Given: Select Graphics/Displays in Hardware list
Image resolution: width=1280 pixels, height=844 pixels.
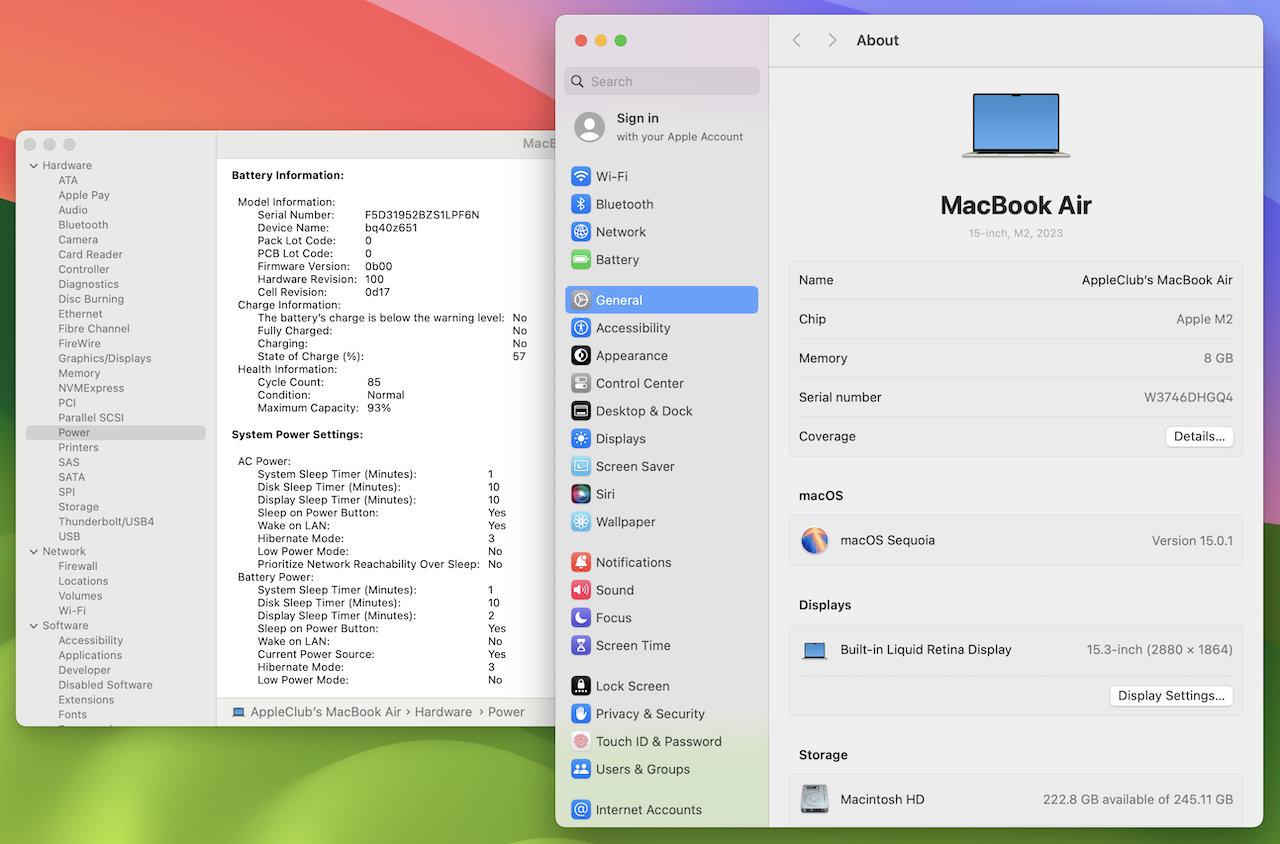Looking at the screenshot, I should click(x=105, y=358).
